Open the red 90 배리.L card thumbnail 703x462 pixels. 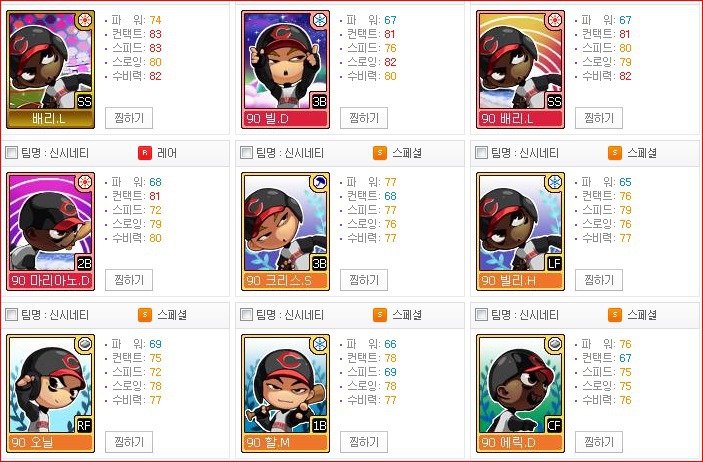coord(521,70)
